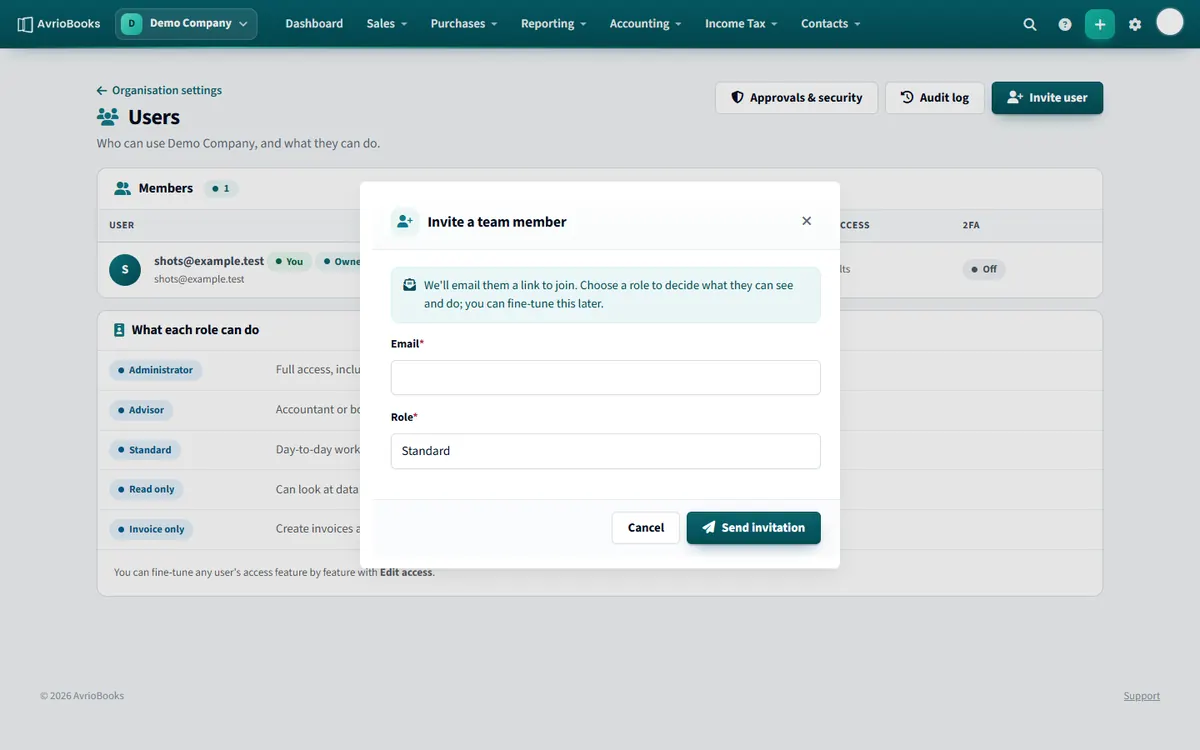Open the user avatar menu
Viewport: 1200px width, 750px height.
[x=1170, y=22]
